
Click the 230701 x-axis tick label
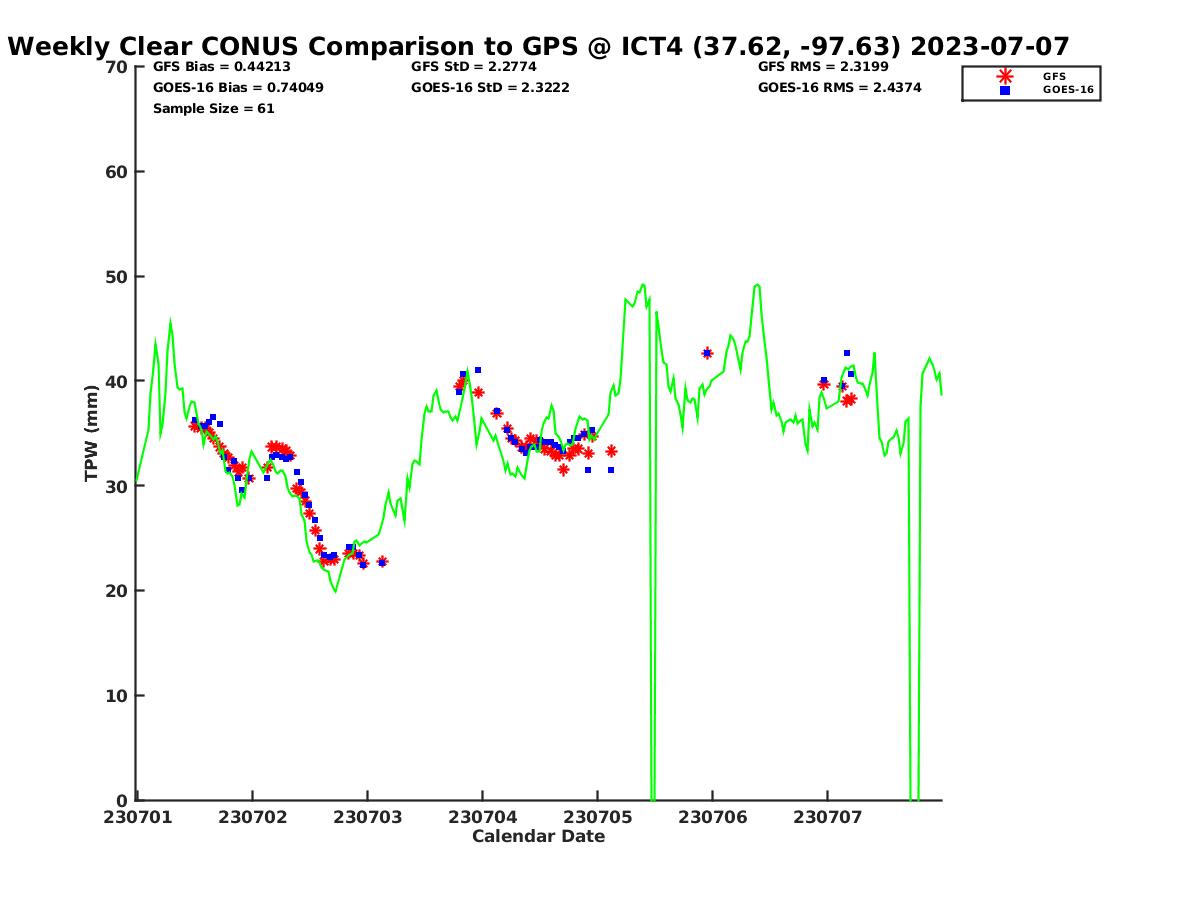137,817
